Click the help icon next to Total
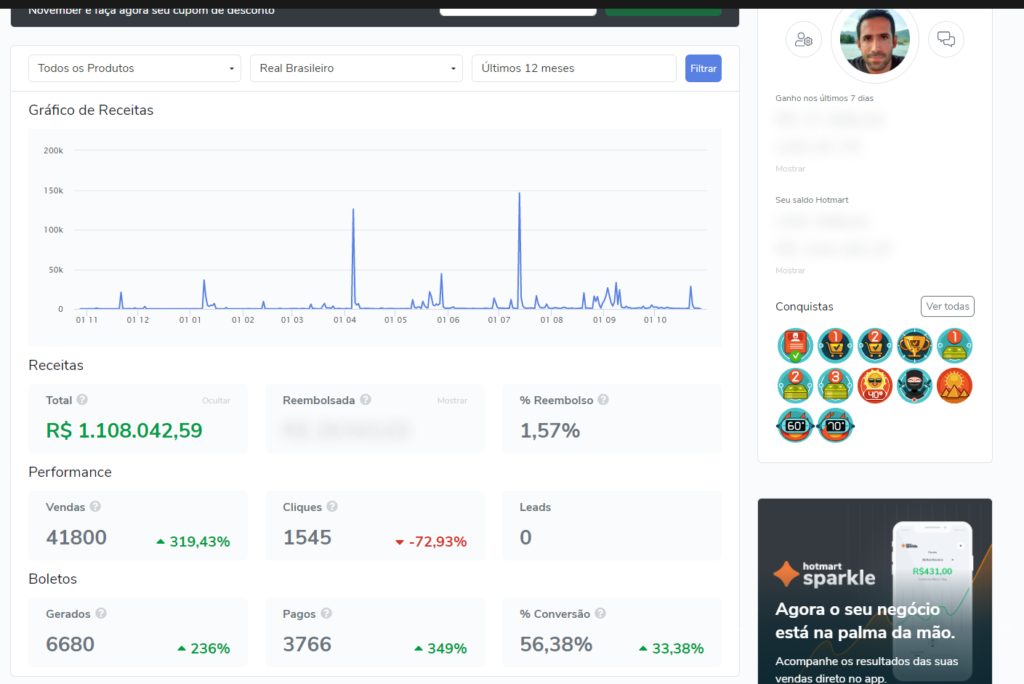Image resolution: width=1024 pixels, height=684 pixels. tap(82, 400)
